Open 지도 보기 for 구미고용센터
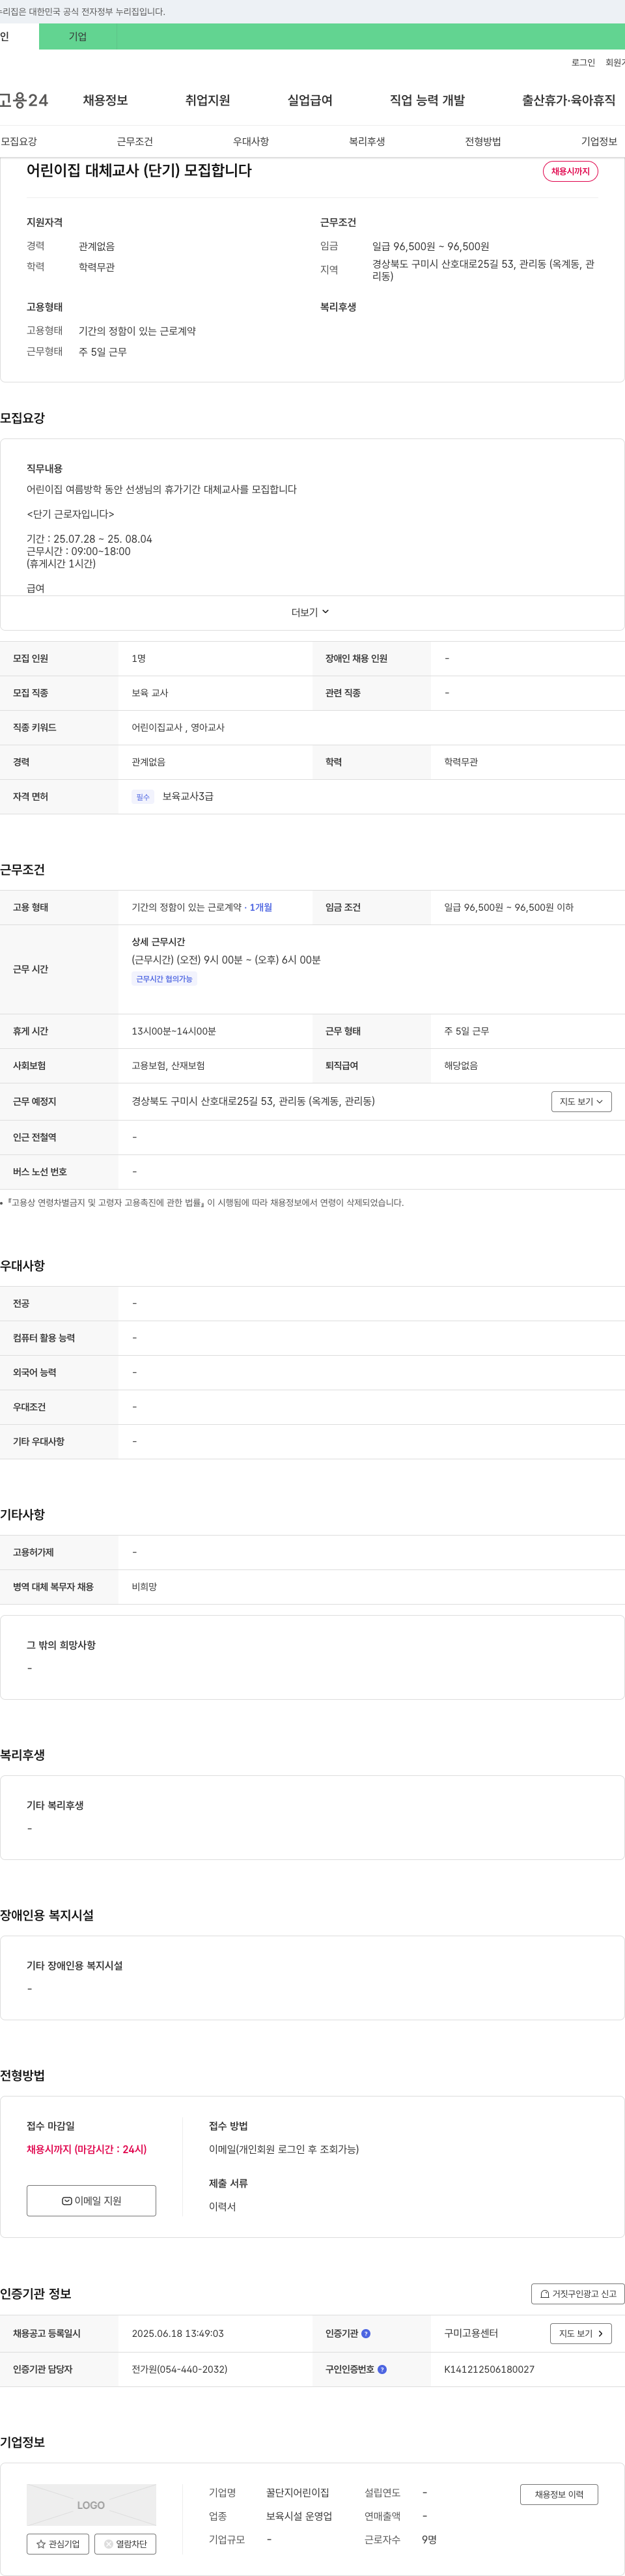This screenshot has width=625, height=2576. [x=581, y=2333]
